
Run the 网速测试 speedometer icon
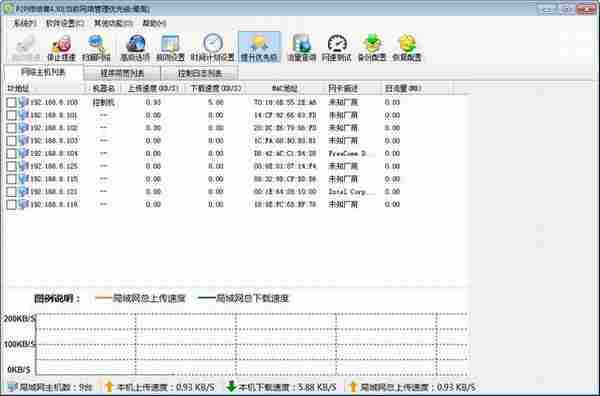tap(337, 48)
